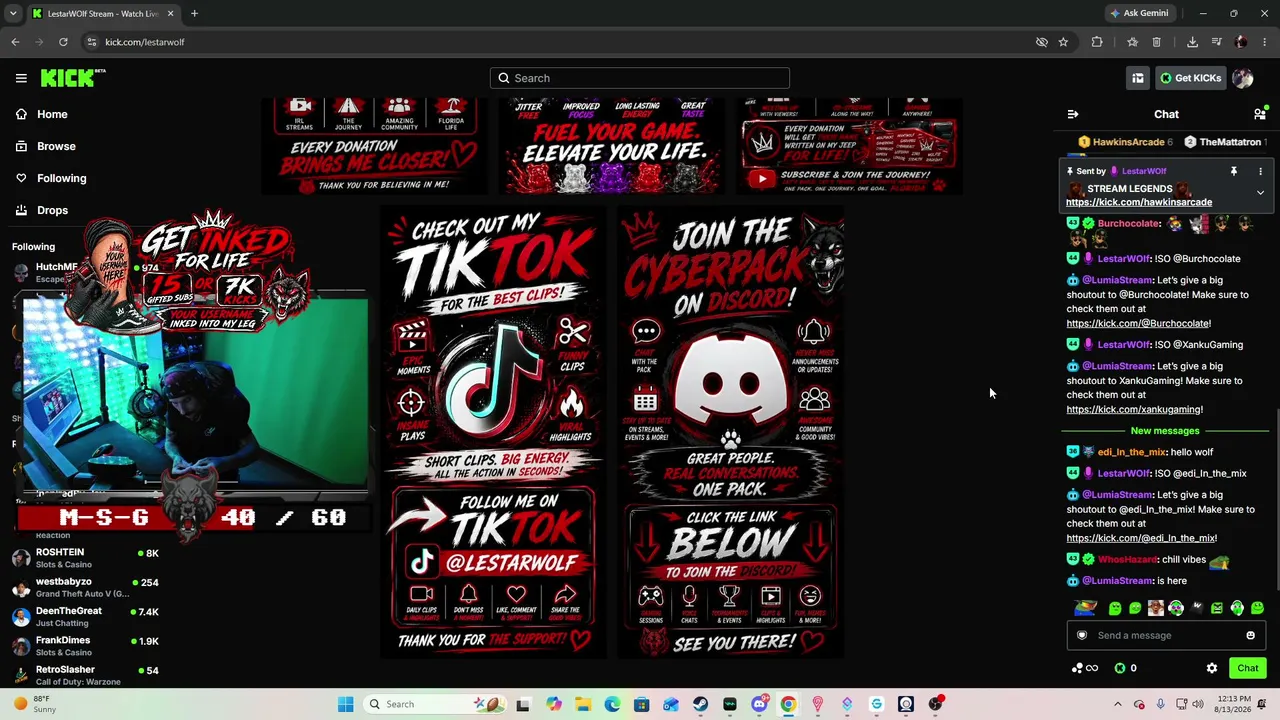
Task: Click the TikTok panel banner
Action: click(493, 434)
